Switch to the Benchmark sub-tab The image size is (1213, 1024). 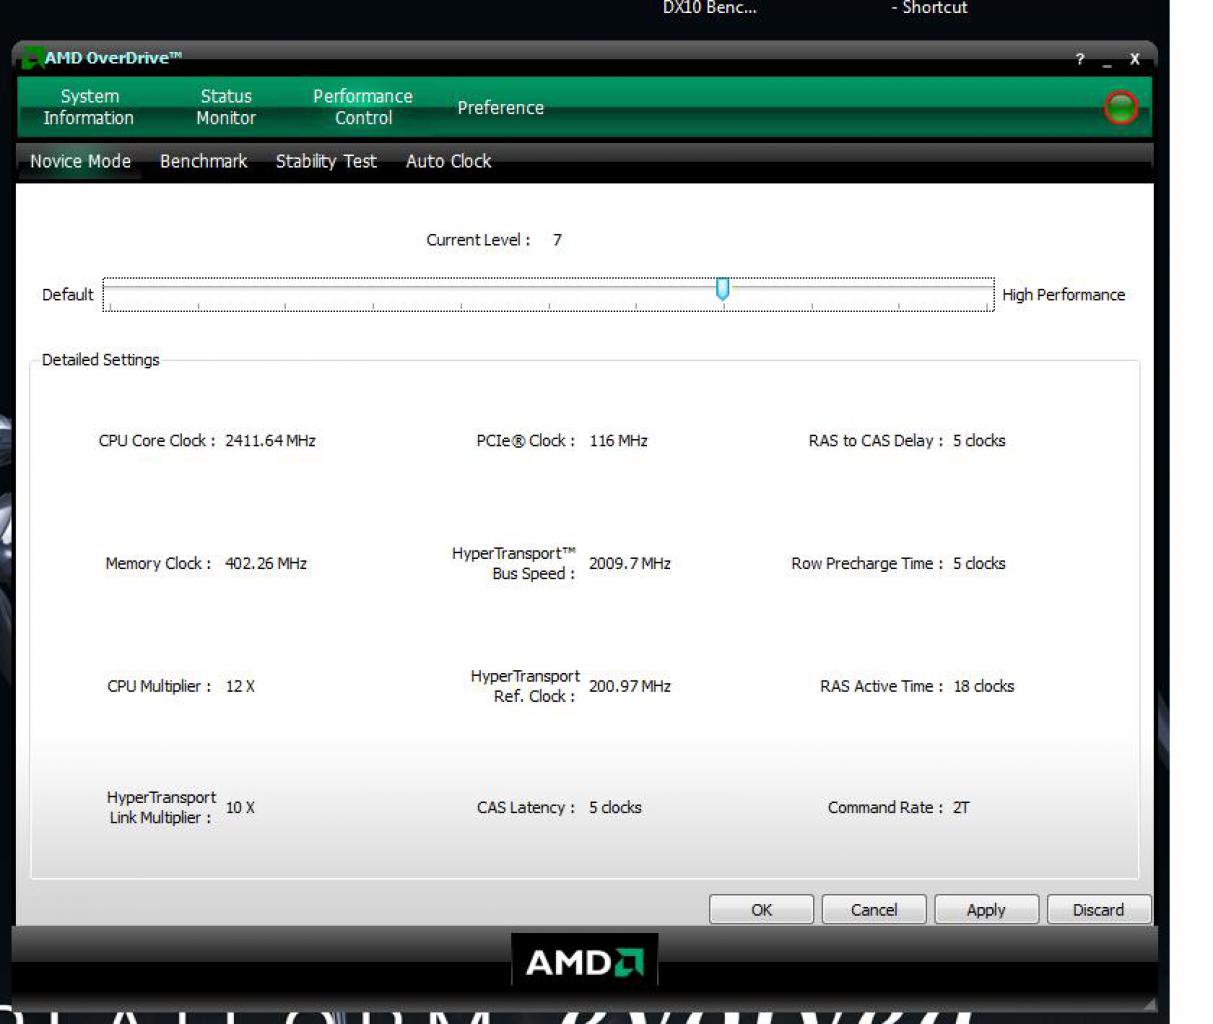click(204, 161)
